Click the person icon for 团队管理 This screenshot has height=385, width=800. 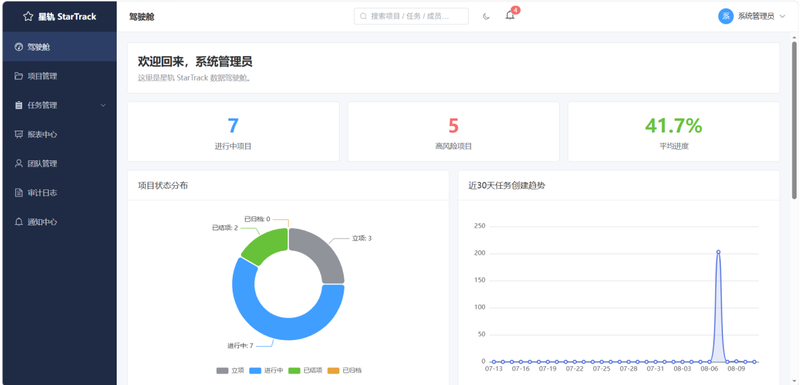coord(19,164)
